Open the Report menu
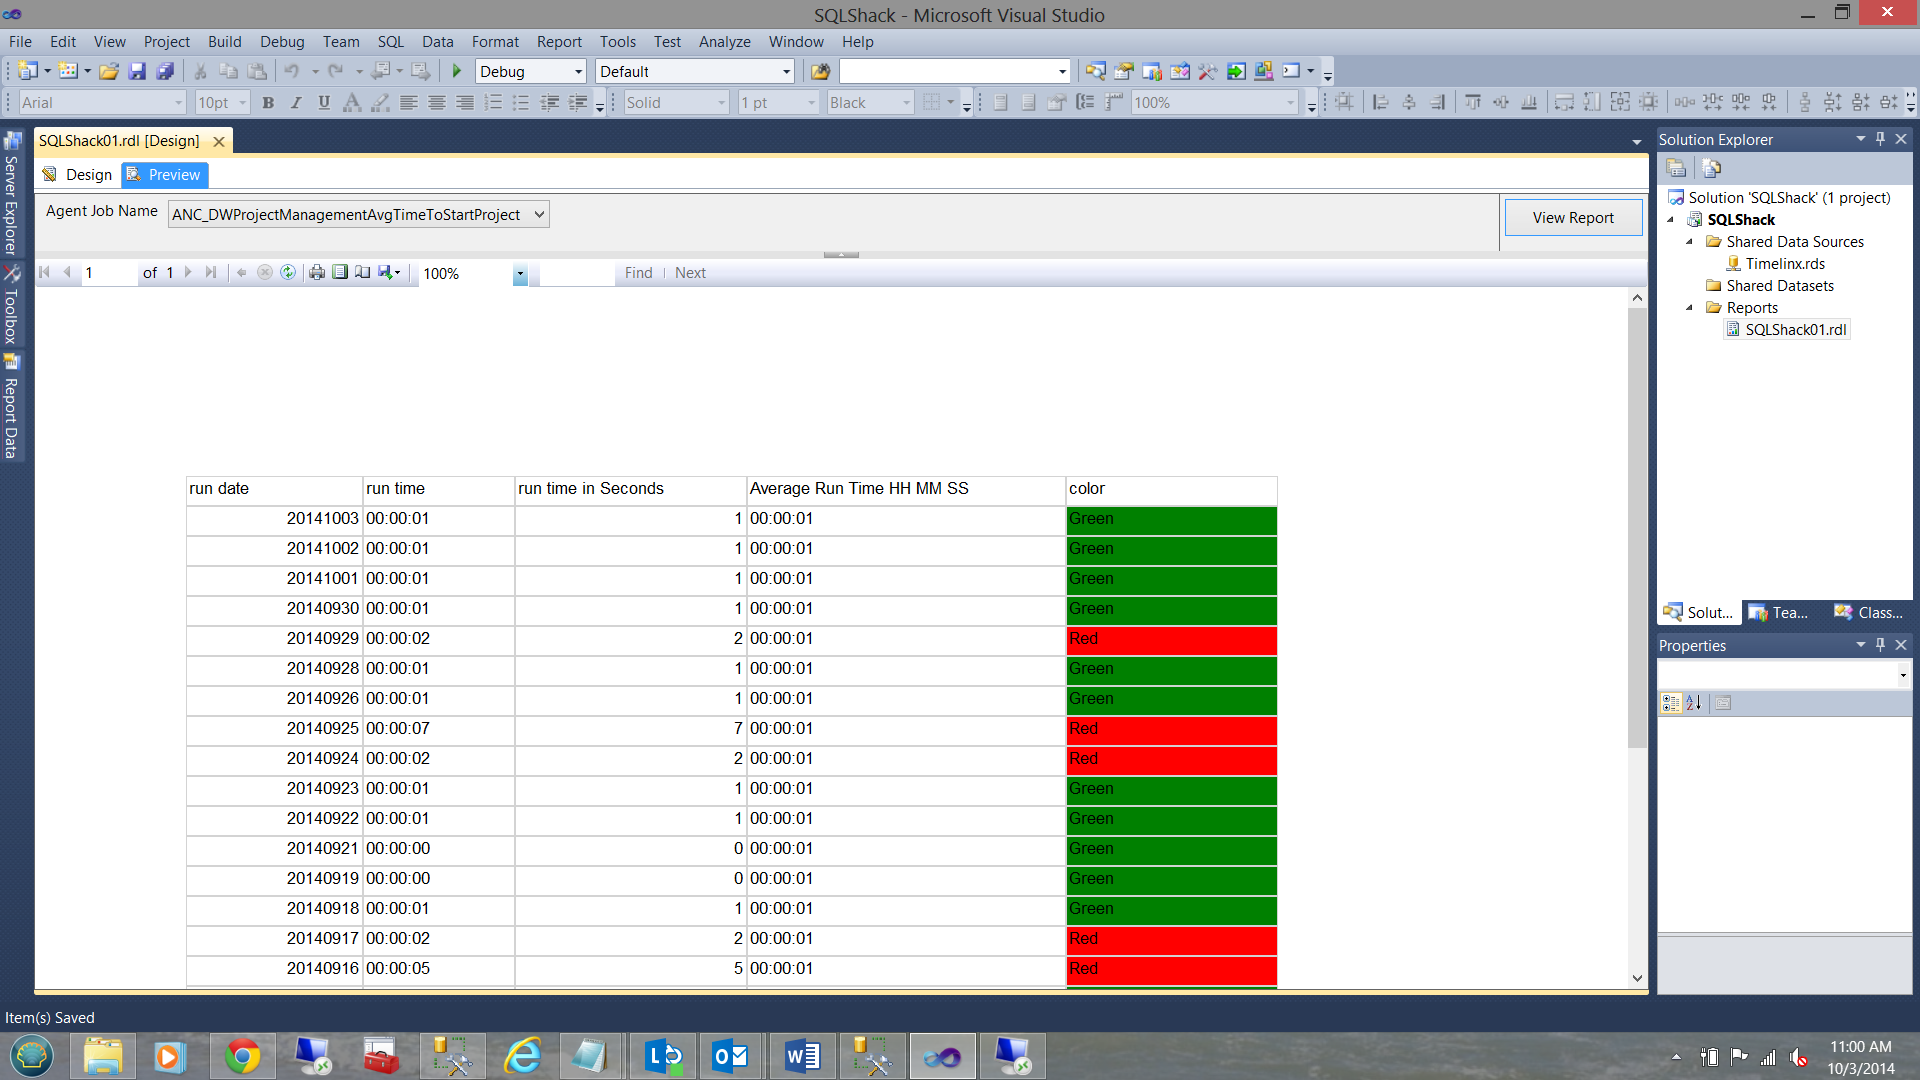The height and width of the screenshot is (1080, 1920). (x=558, y=42)
